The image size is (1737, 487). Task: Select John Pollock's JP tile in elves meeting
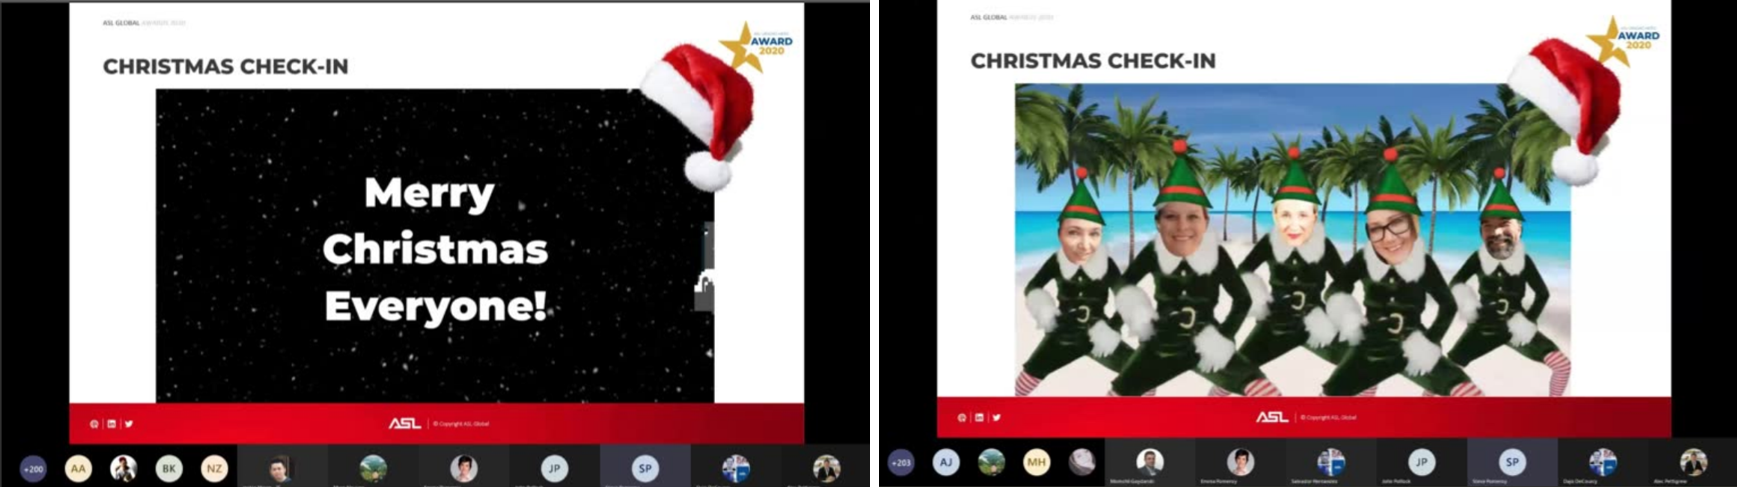click(x=1421, y=462)
